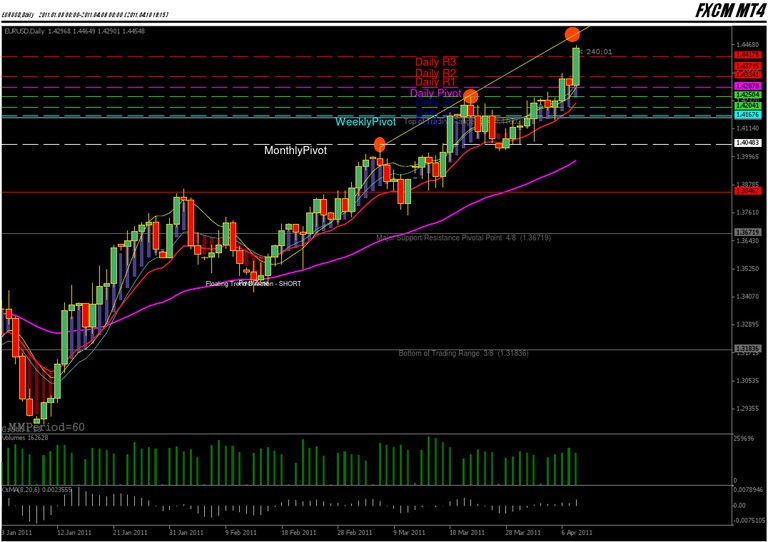Click the EURUSD,Daily OHLC header inside chart
The height and width of the screenshot is (542, 768).
[x=74, y=31]
